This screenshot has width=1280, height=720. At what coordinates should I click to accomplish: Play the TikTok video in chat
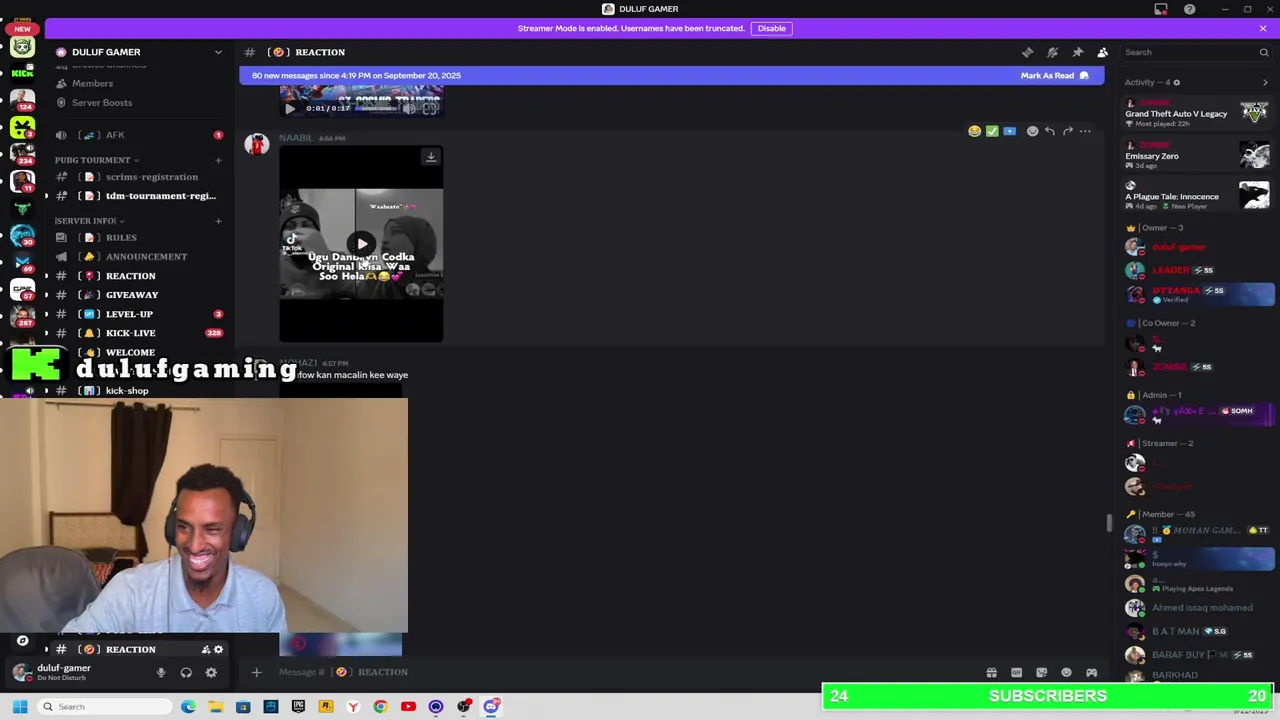tap(362, 243)
